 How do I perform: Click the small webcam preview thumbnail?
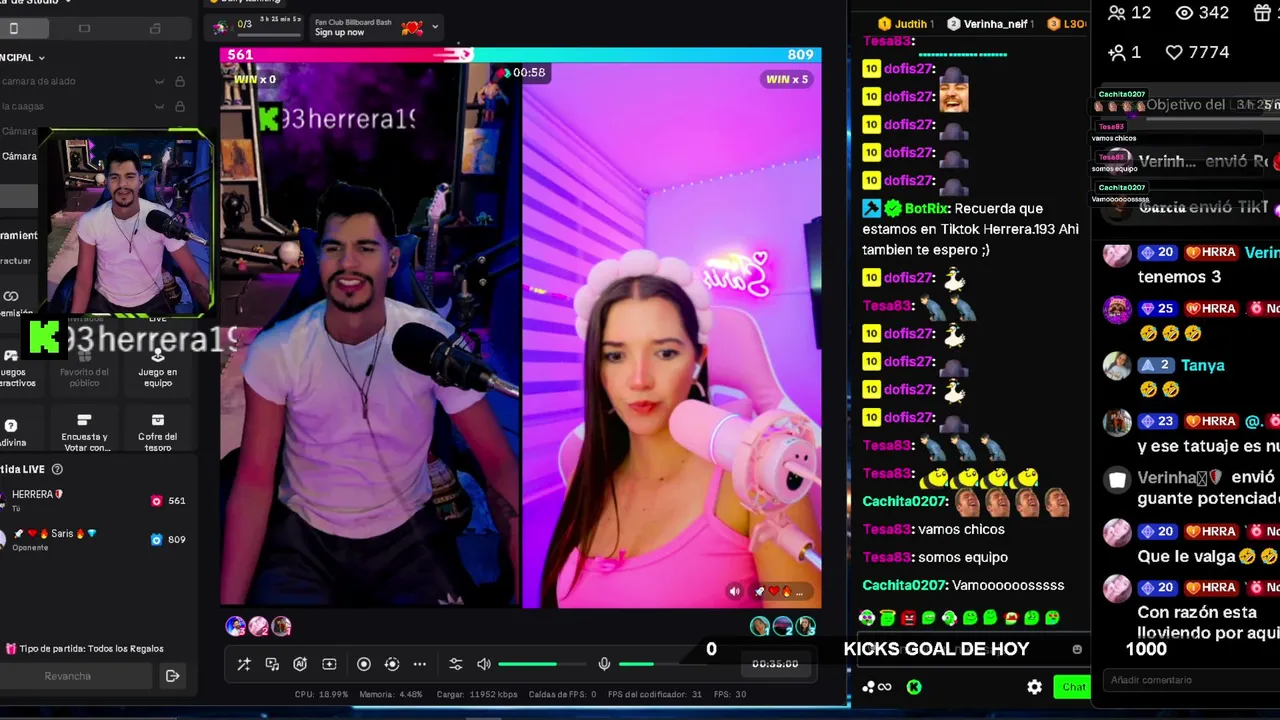tap(127, 224)
